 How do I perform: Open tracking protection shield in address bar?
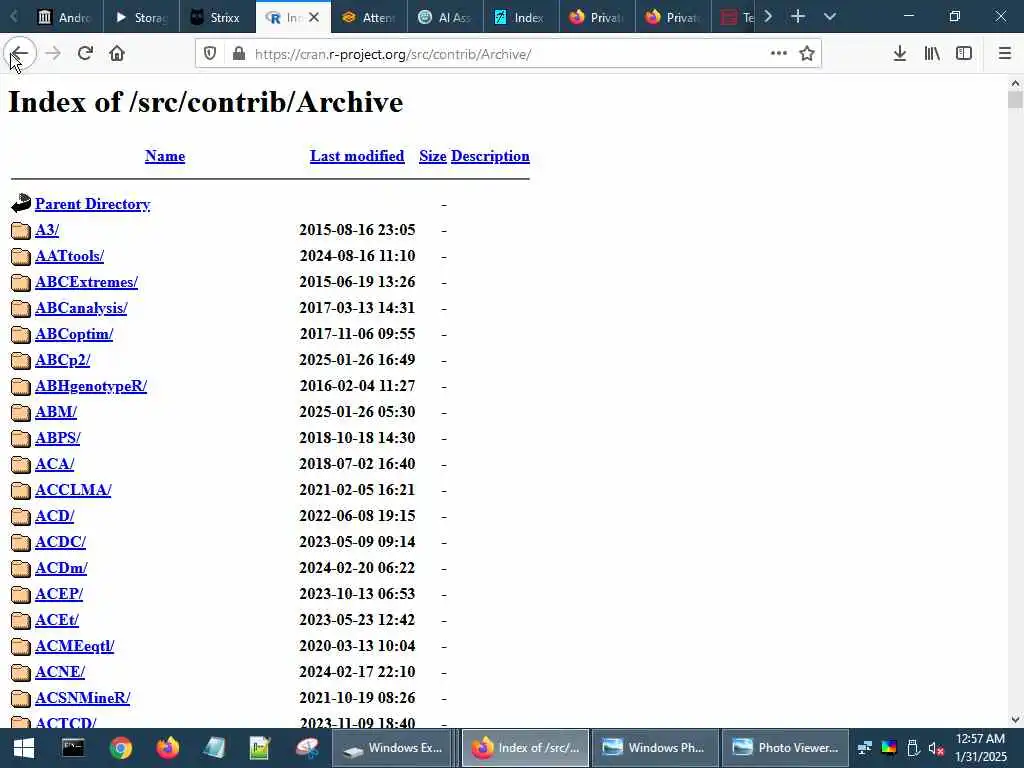pyautogui.click(x=210, y=54)
